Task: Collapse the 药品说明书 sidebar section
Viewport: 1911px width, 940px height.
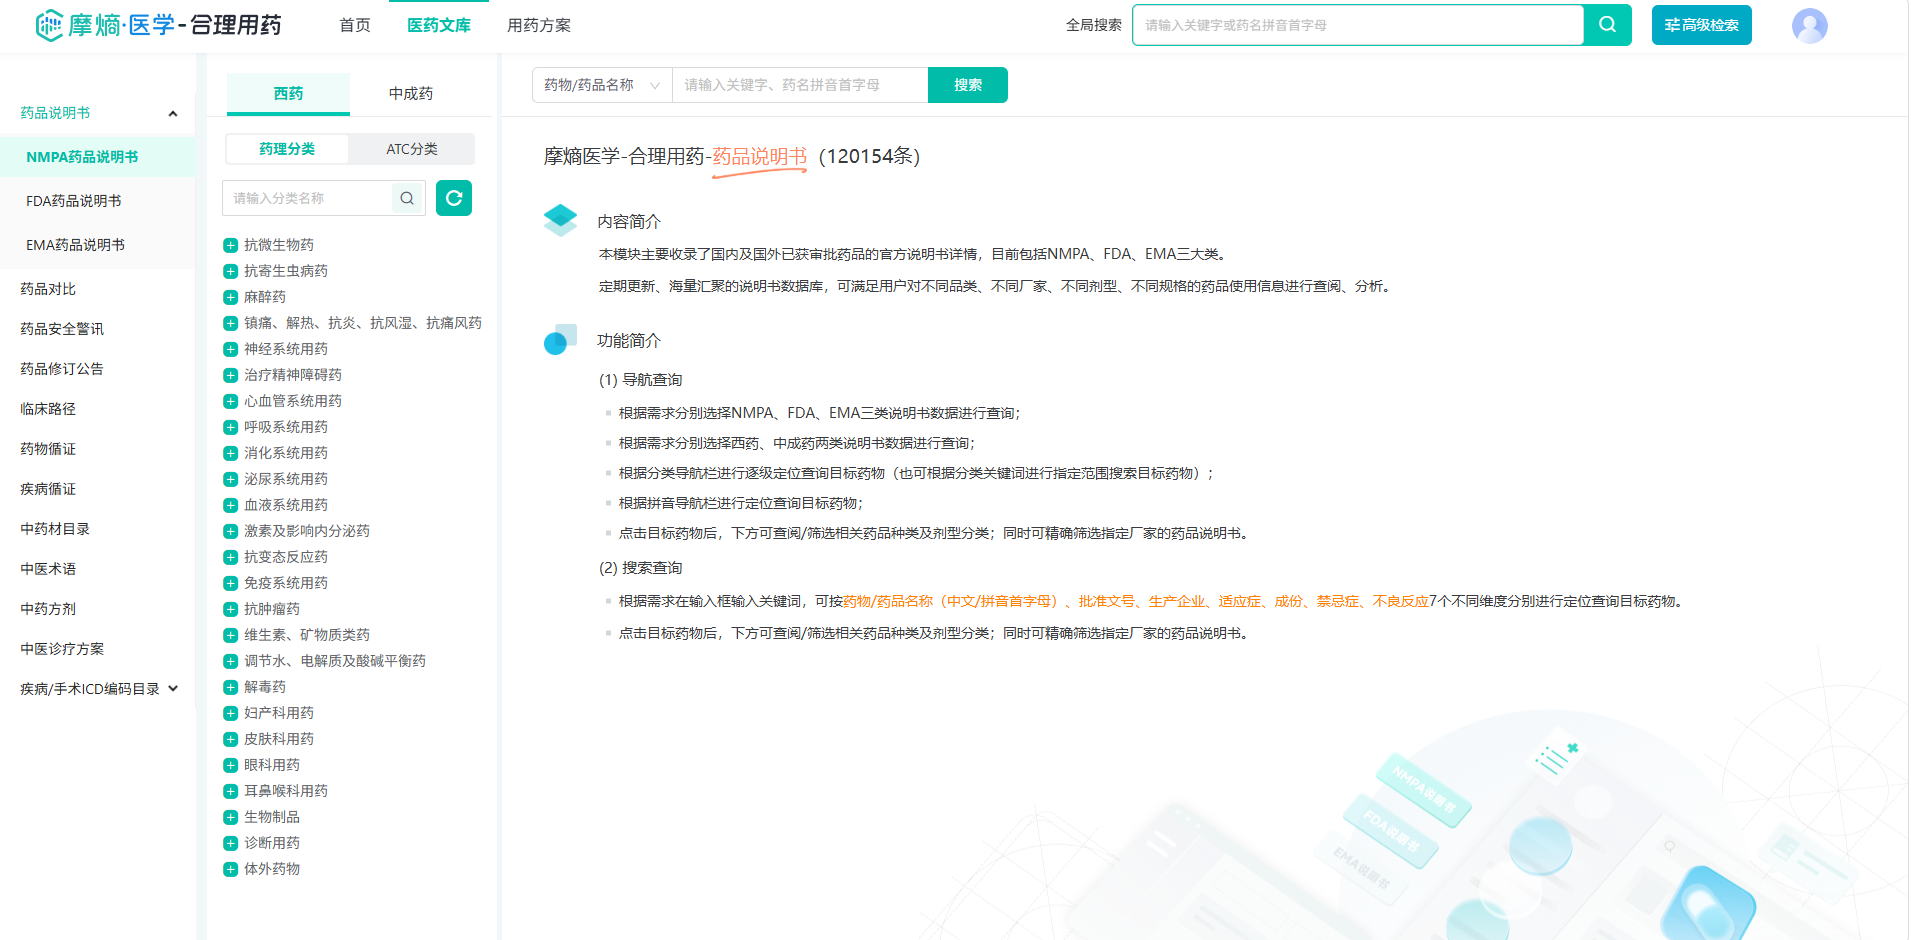Action: [173, 113]
